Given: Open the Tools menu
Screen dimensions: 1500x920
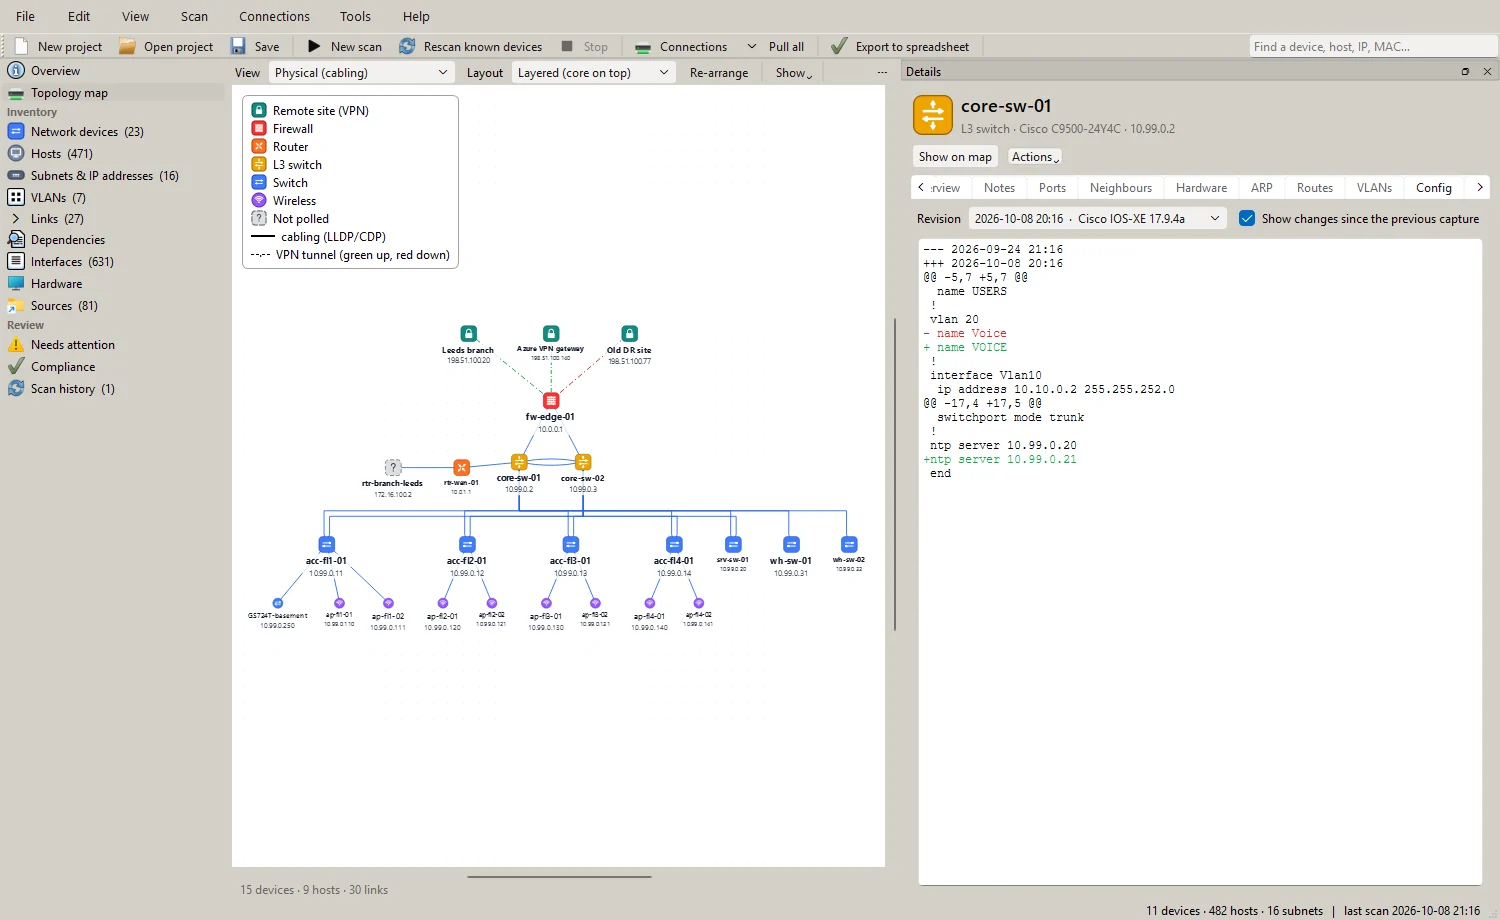Looking at the screenshot, I should coord(355,16).
